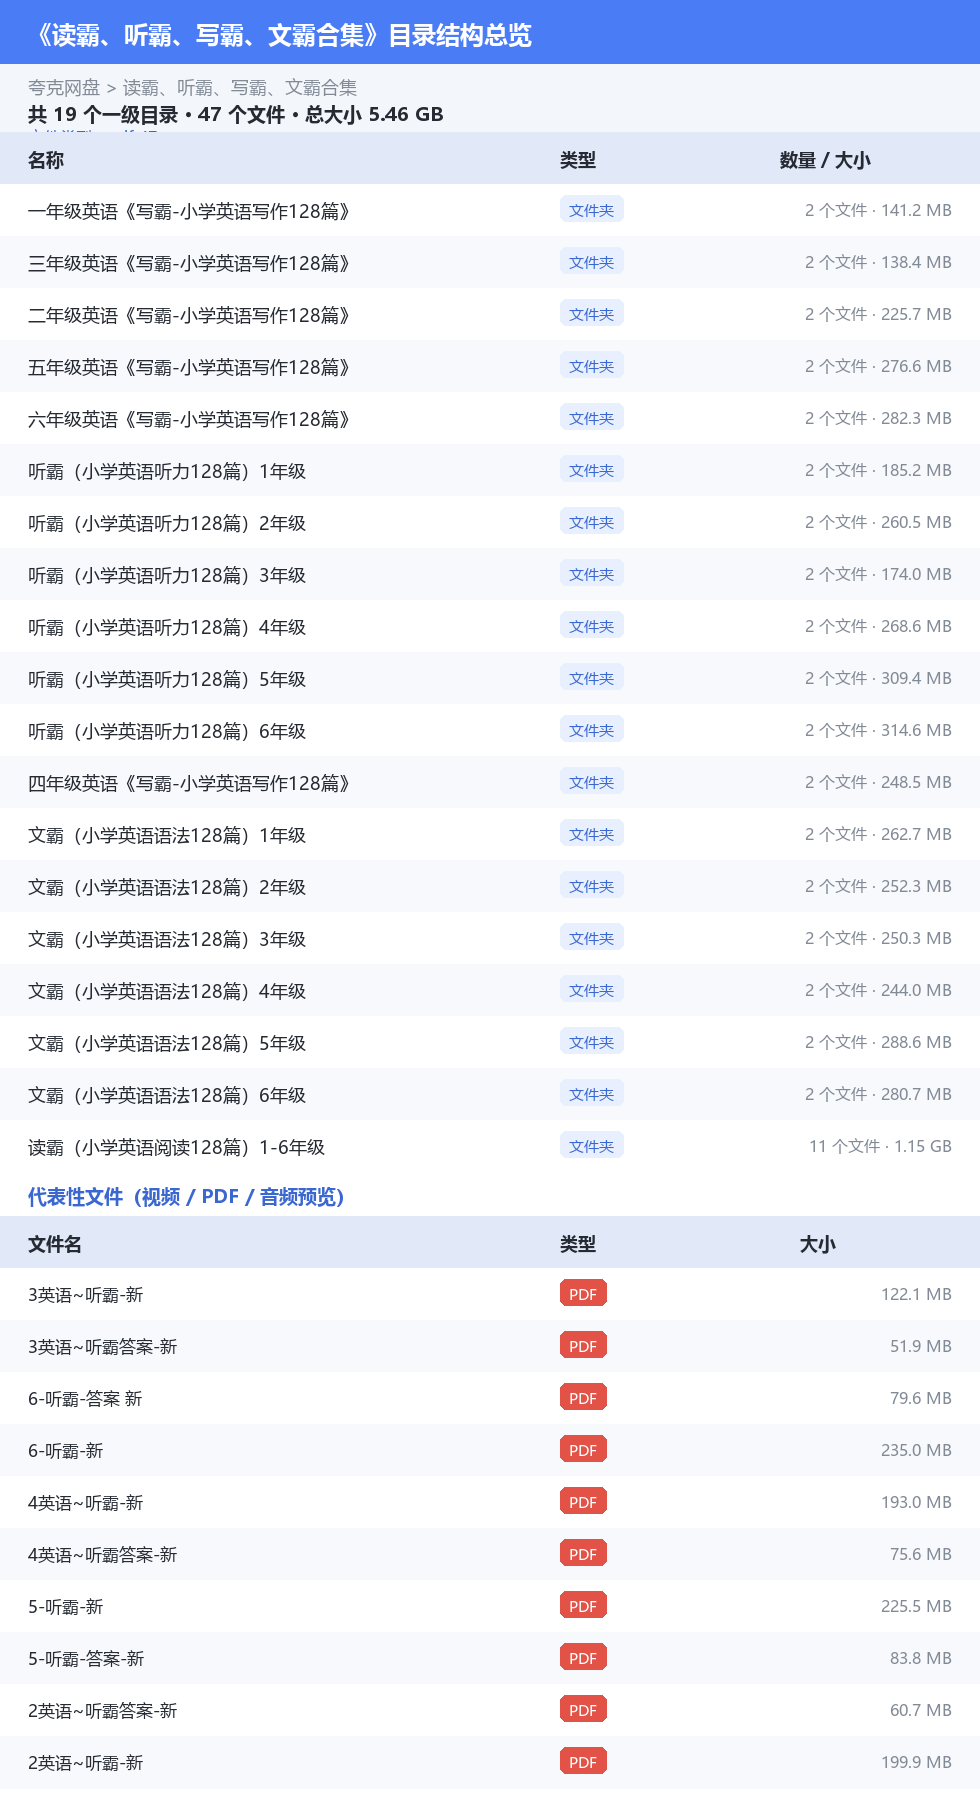The image size is (980, 1820).
Task: Click the size text 2 个文件 · 288.6 MB
Action: pyautogui.click(x=878, y=1042)
